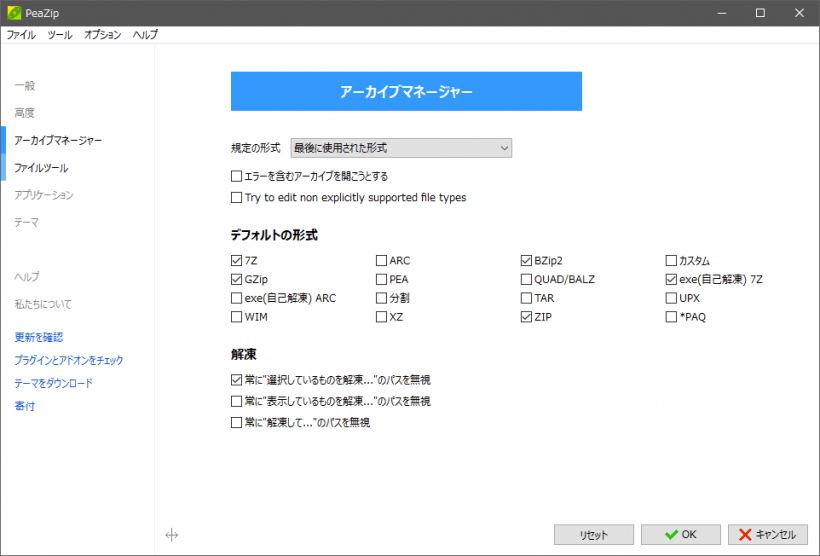Uncheck the GZip format checkbox
This screenshot has width=820, height=556.
click(236, 279)
